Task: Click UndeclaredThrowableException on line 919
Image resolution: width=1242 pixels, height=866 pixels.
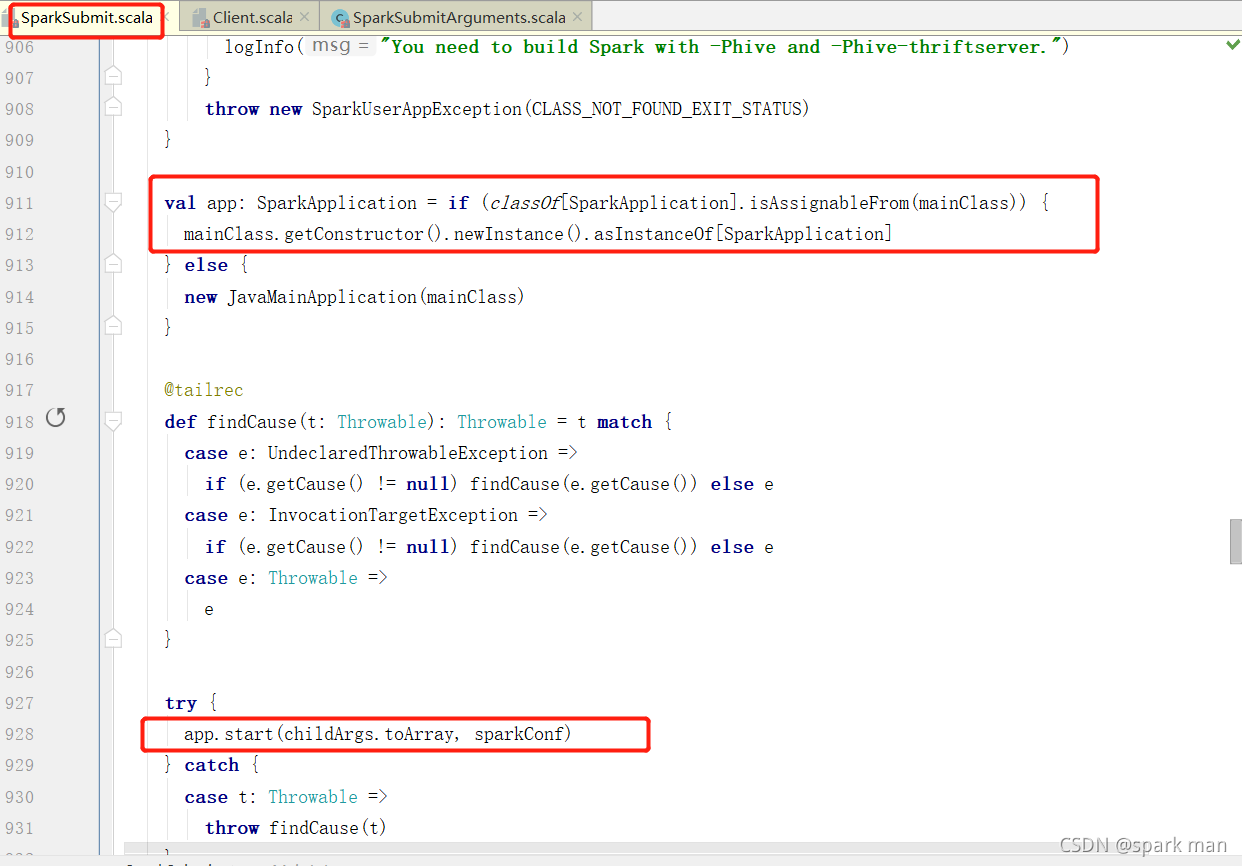Action: 408,453
